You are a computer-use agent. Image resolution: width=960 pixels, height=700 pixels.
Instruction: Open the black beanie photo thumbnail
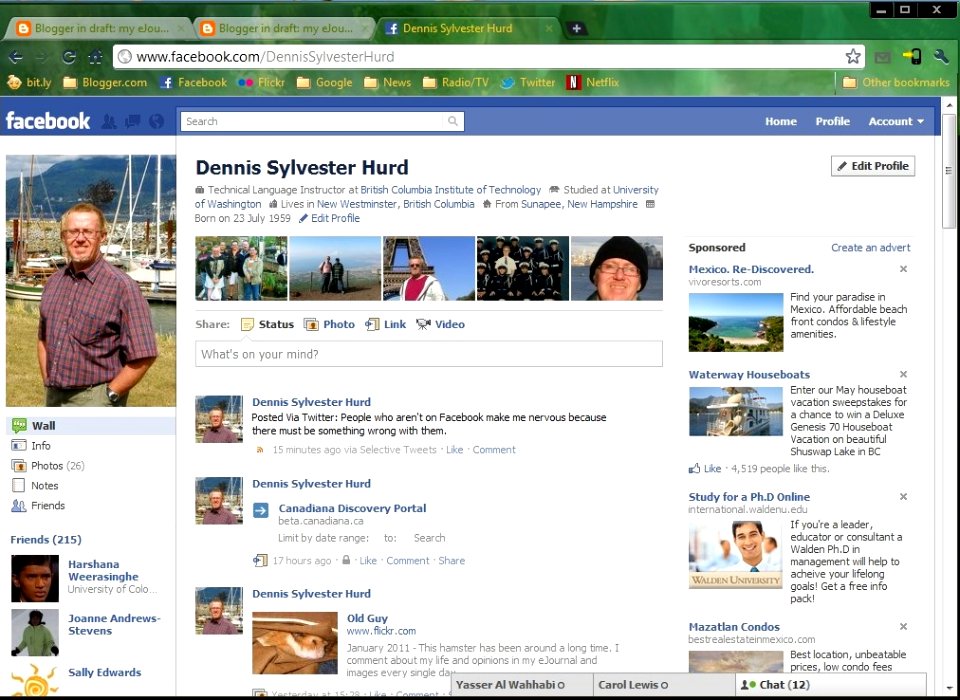617,268
